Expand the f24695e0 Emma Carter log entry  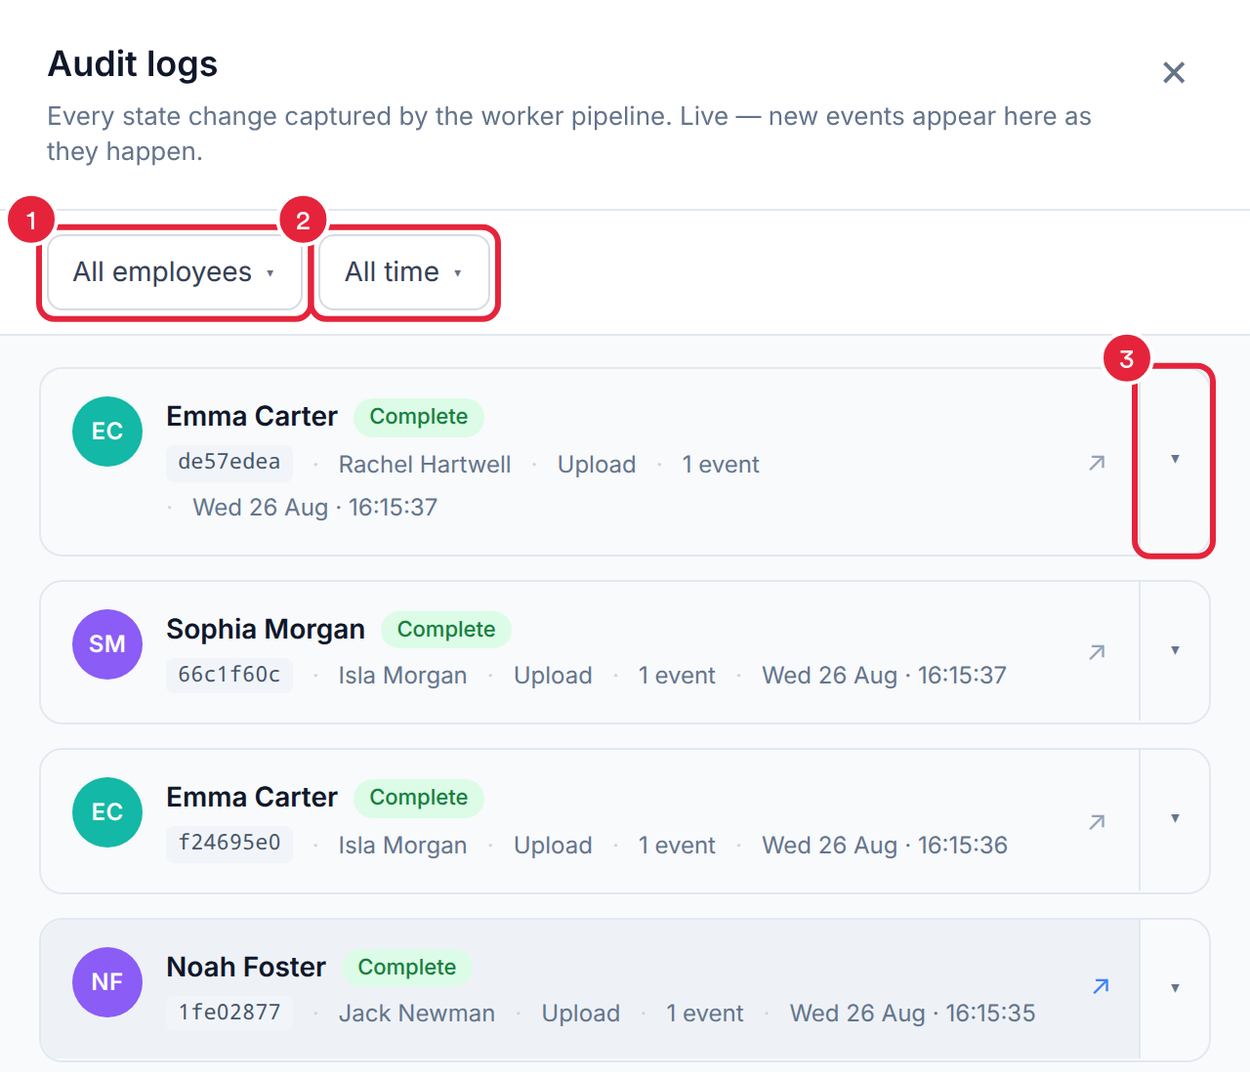click(1175, 820)
